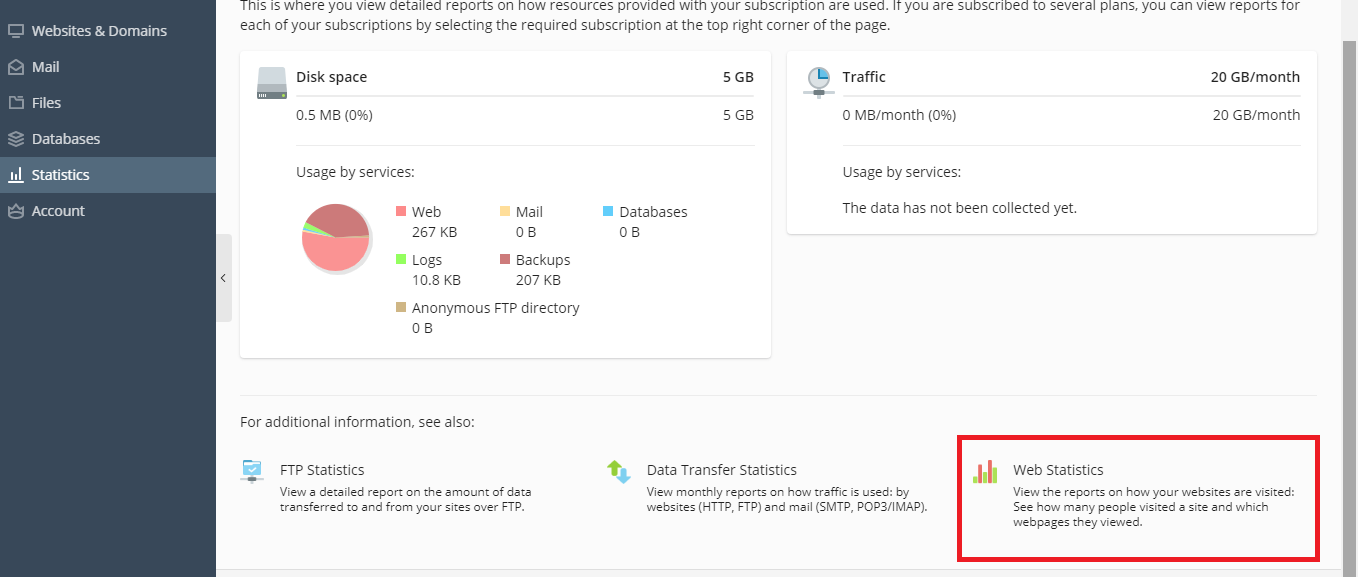Click the Account icon in sidebar
The height and width of the screenshot is (577, 1358).
click(16, 211)
